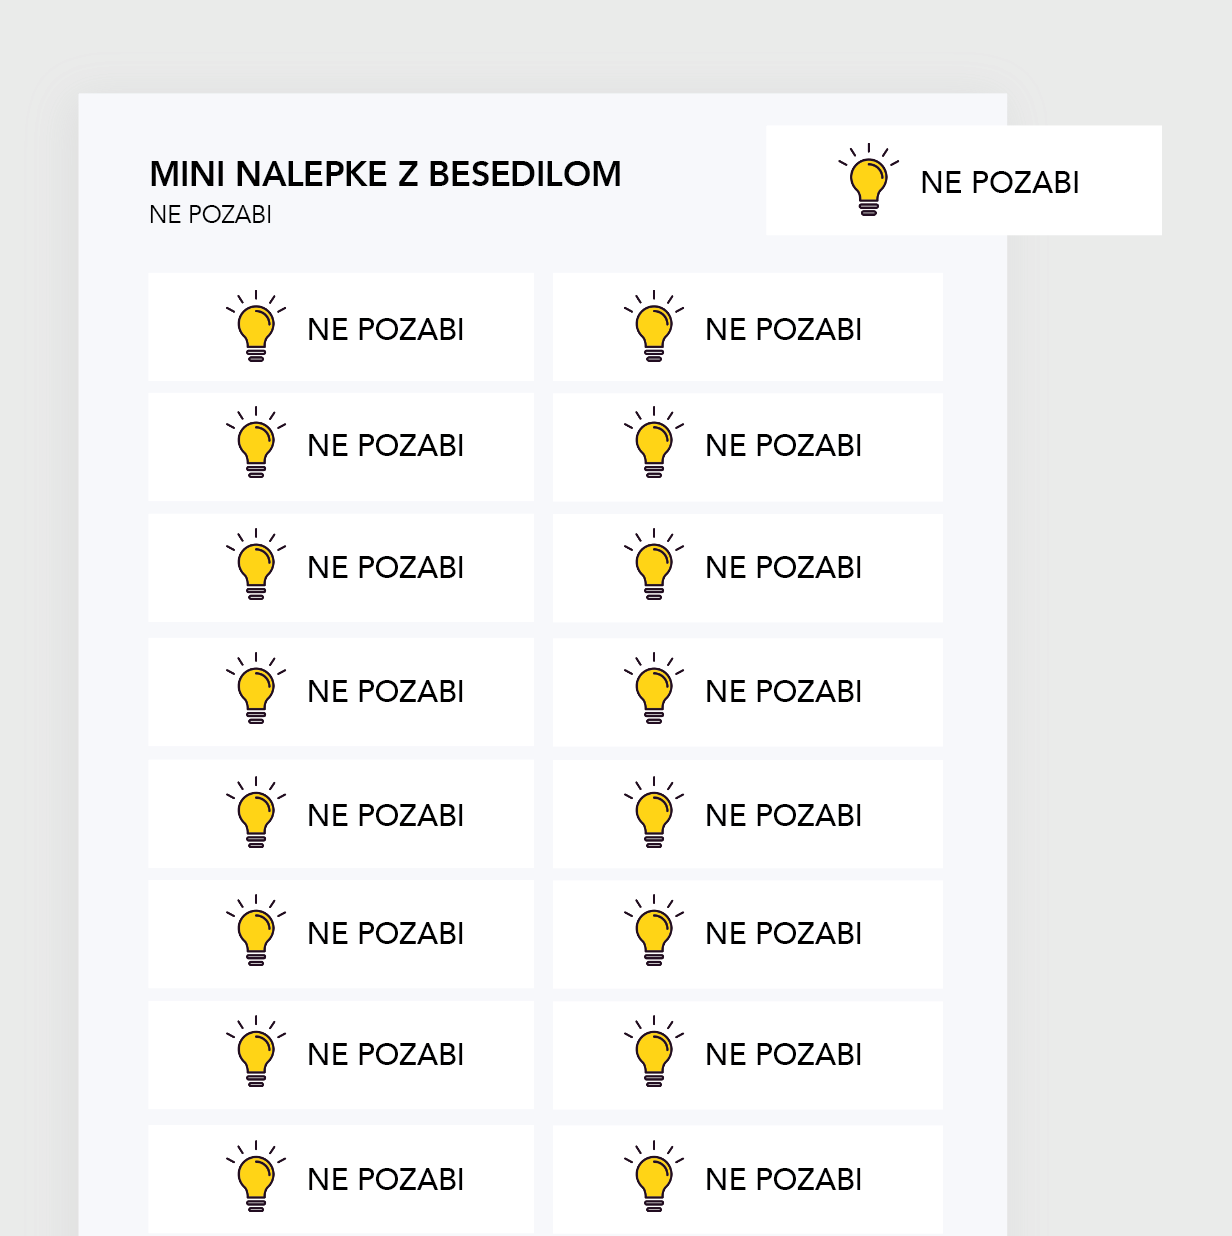Click the light bulb in the enlarged preview sticker
Screen dimensions: 1232x1236
point(868,180)
